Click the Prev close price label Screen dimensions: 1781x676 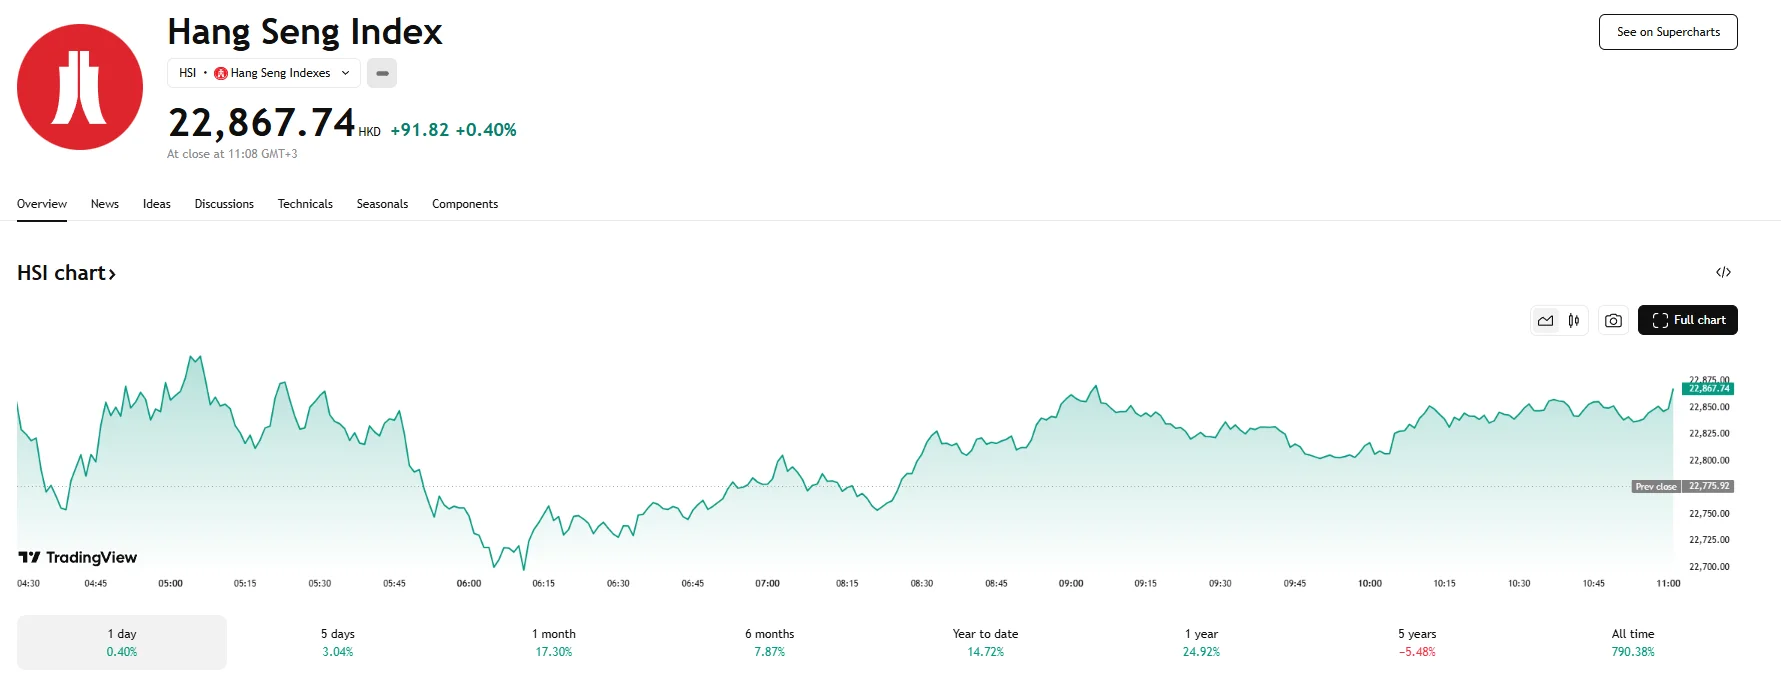click(1656, 487)
